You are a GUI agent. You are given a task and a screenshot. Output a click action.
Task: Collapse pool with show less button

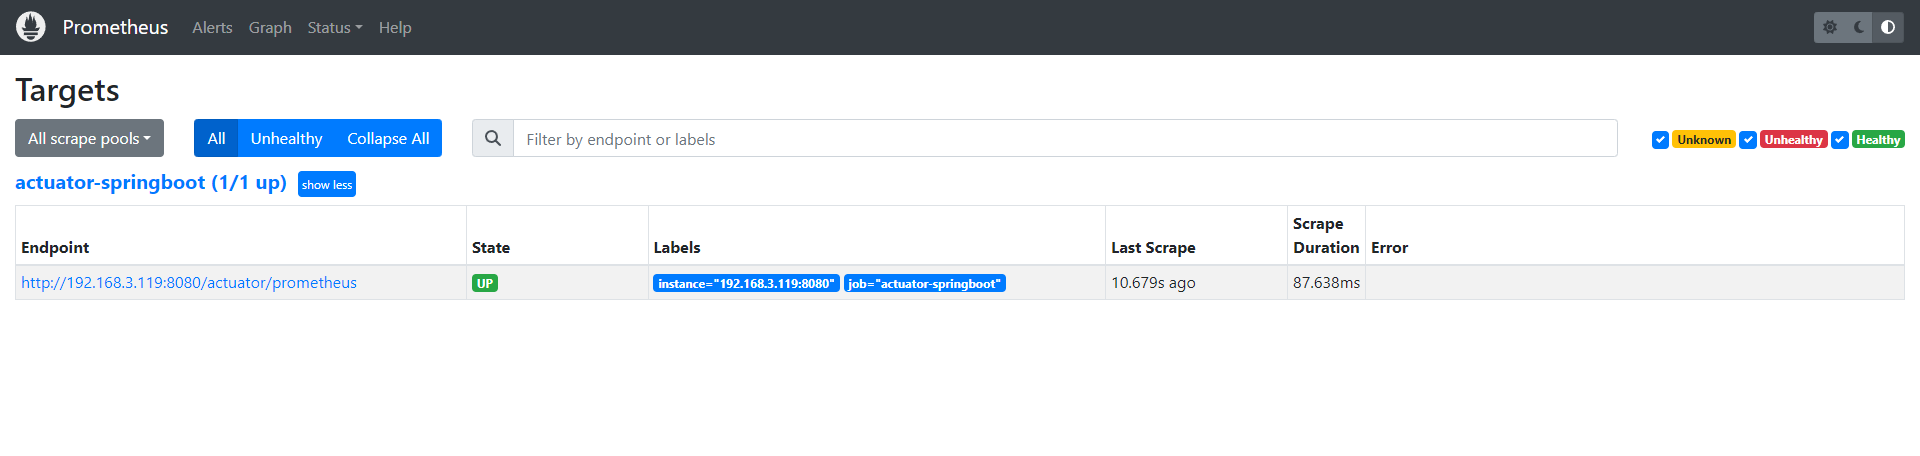click(327, 185)
